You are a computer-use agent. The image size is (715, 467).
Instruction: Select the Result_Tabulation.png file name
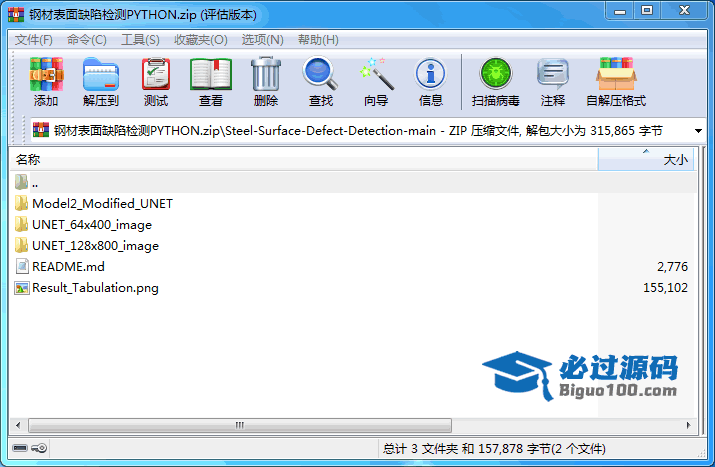pos(95,288)
